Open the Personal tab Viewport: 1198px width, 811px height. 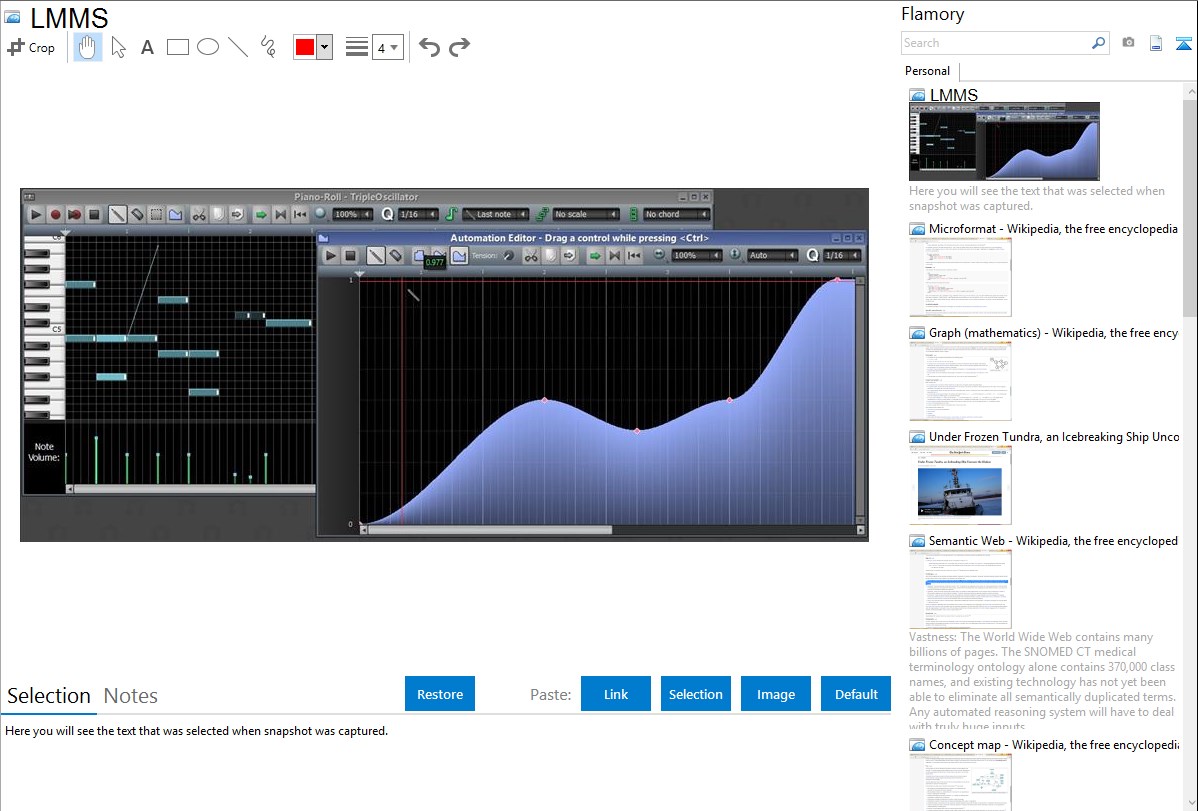[x=928, y=71]
